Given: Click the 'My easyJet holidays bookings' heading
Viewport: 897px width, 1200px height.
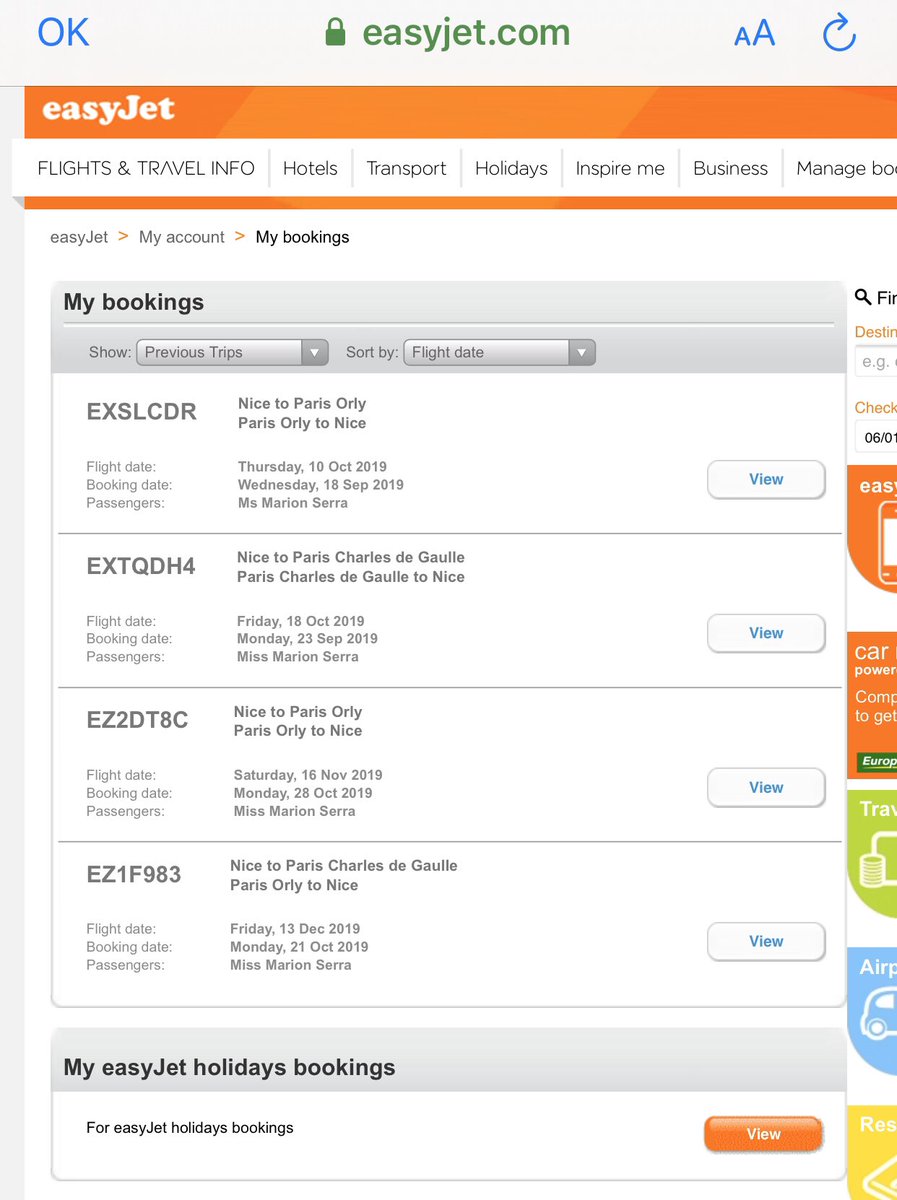Looking at the screenshot, I should click(229, 1067).
